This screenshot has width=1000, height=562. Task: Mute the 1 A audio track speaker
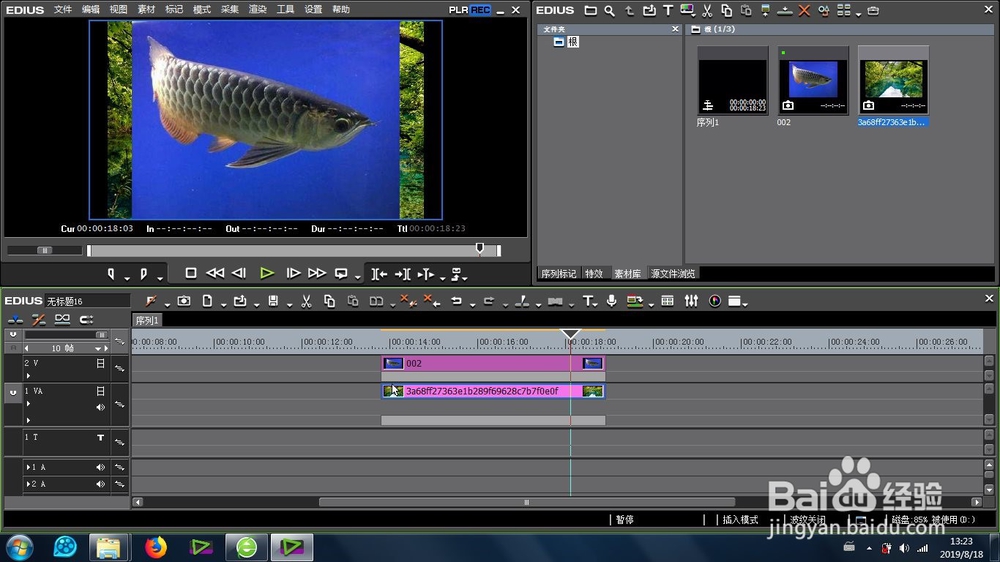point(100,468)
